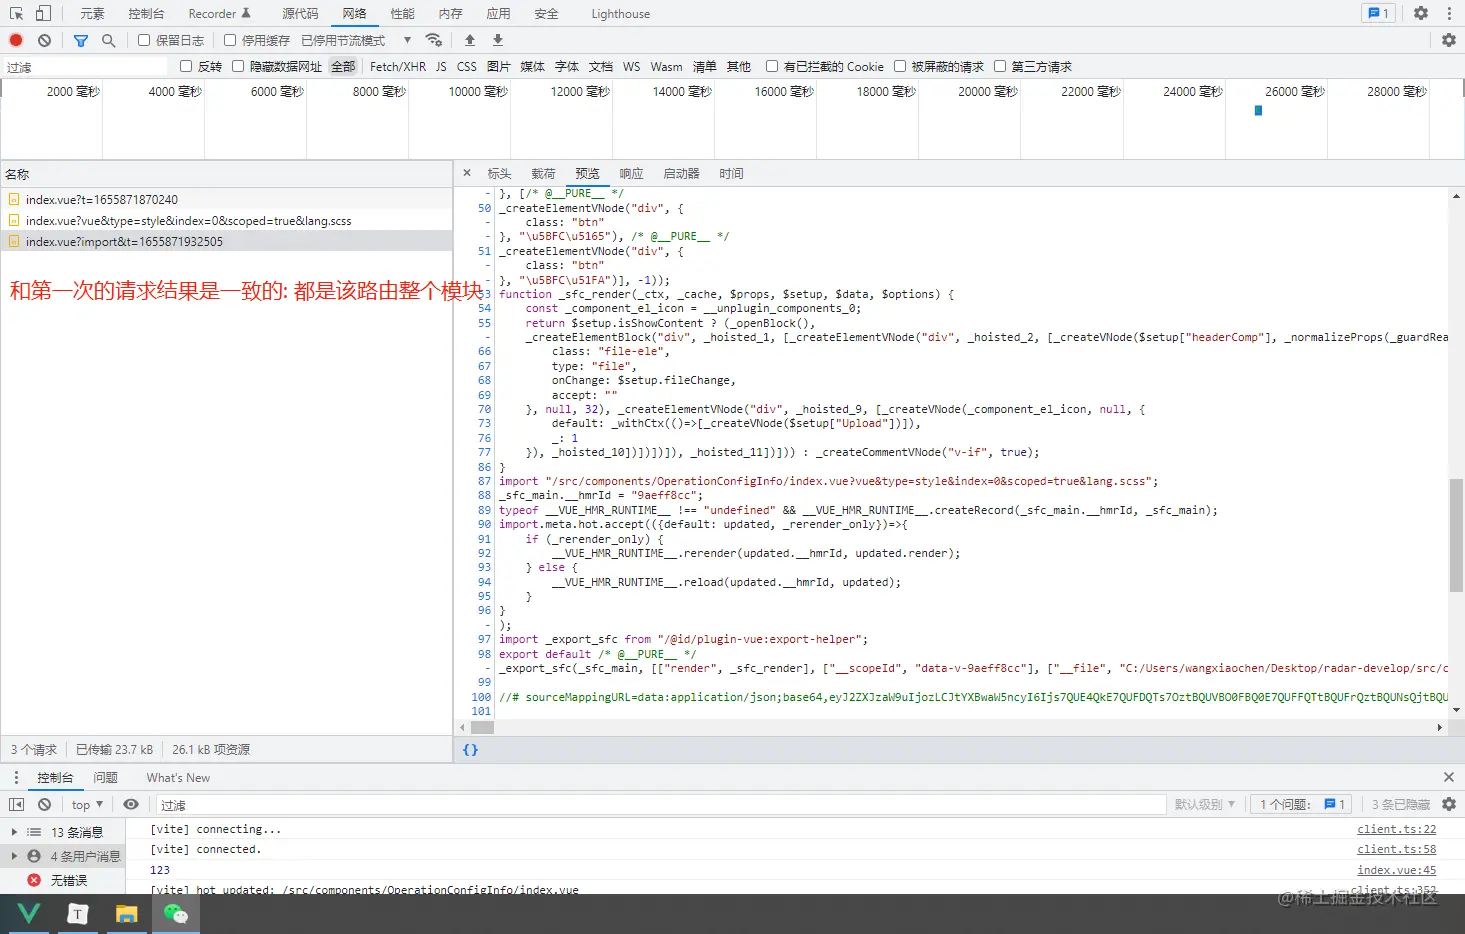The width and height of the screenshot is (1465, 934).
Task: Switch to the 响应 detail tab
Action: point(631,173)
